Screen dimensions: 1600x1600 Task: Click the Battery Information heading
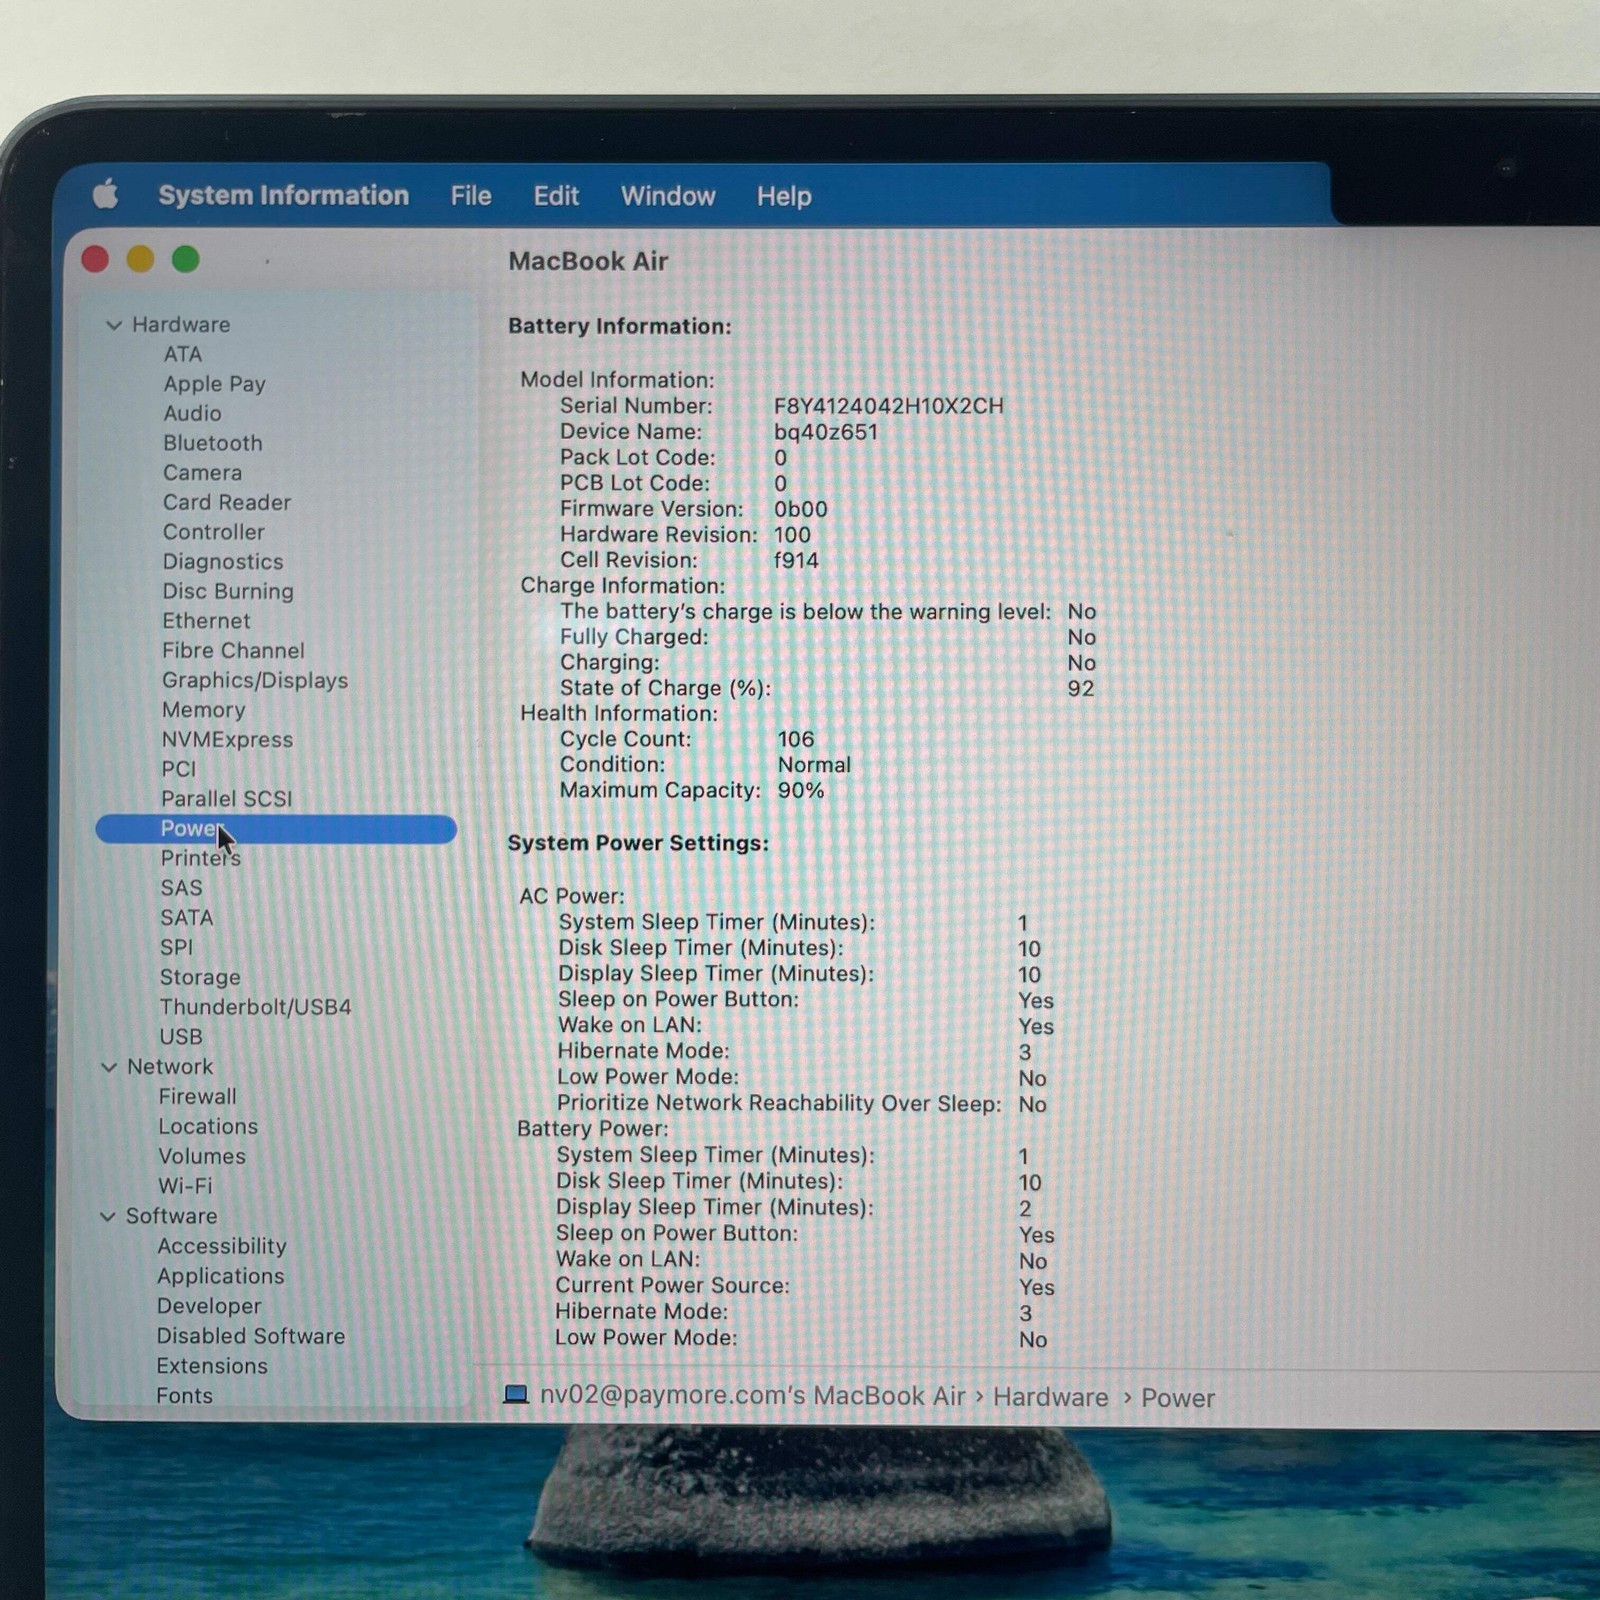[x=620, y=326]
